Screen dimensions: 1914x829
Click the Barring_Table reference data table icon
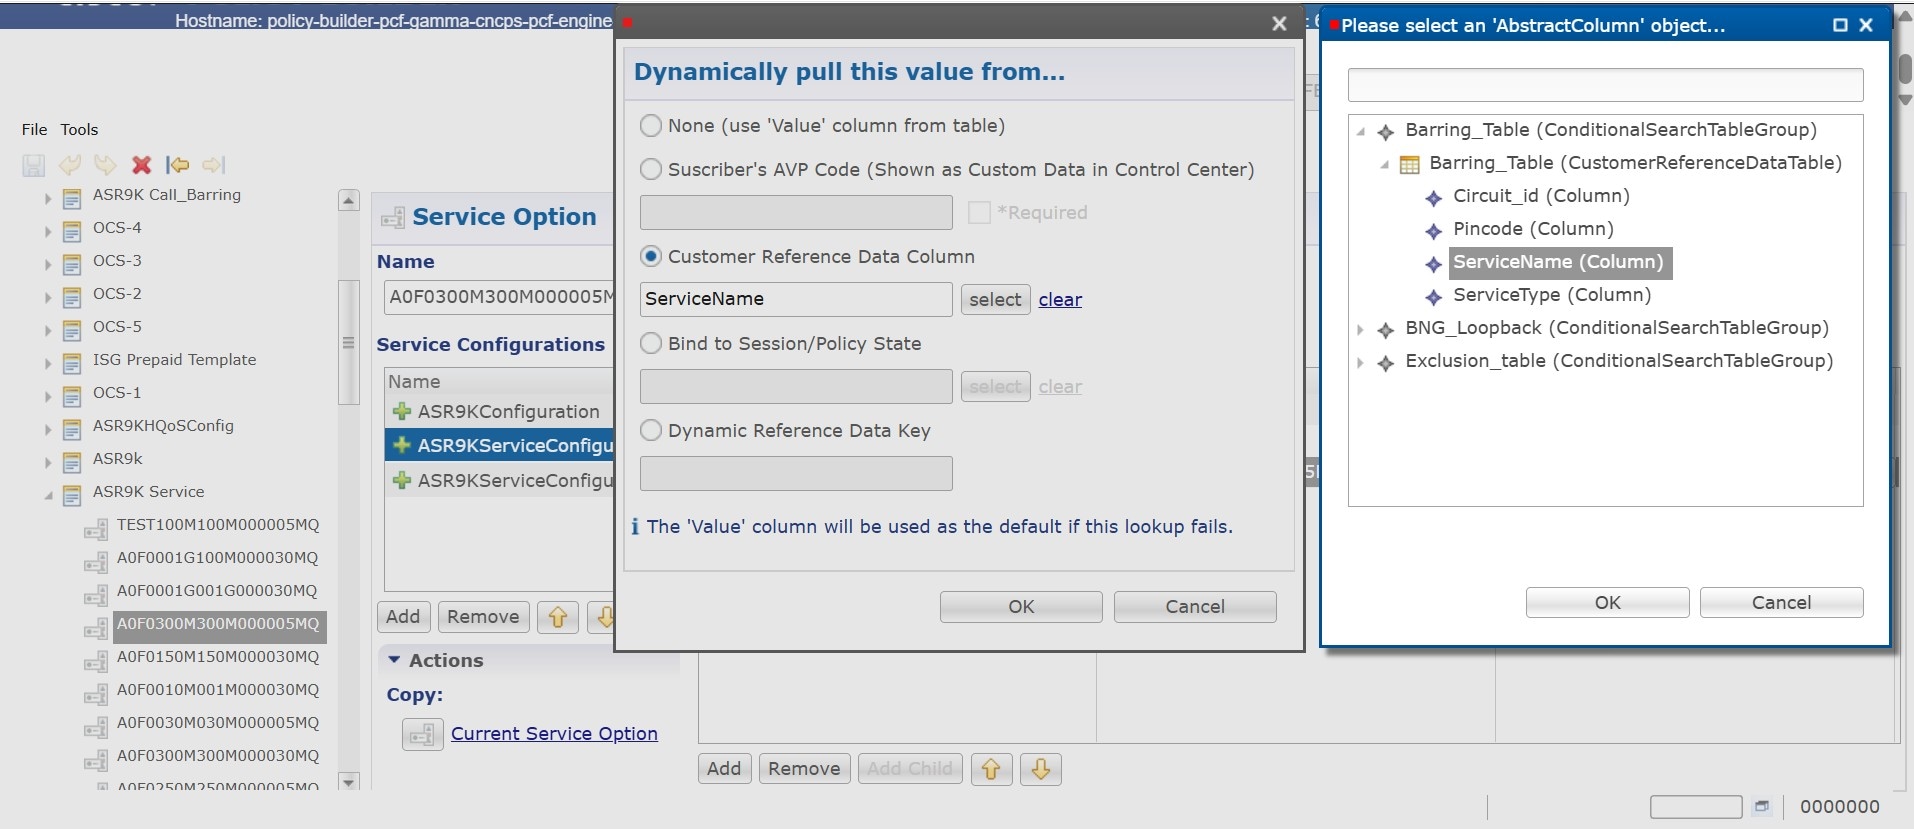pos(1409,164)
